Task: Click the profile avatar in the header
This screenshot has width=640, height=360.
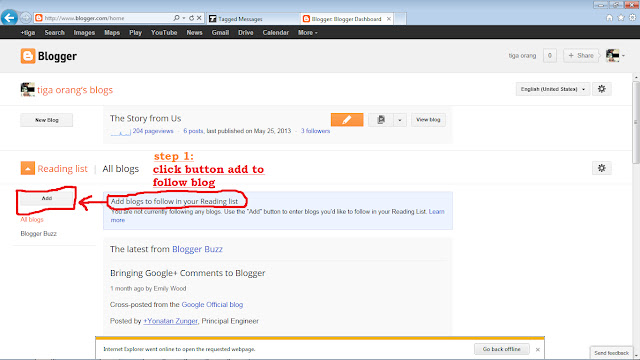Action: tap(613, 56)
